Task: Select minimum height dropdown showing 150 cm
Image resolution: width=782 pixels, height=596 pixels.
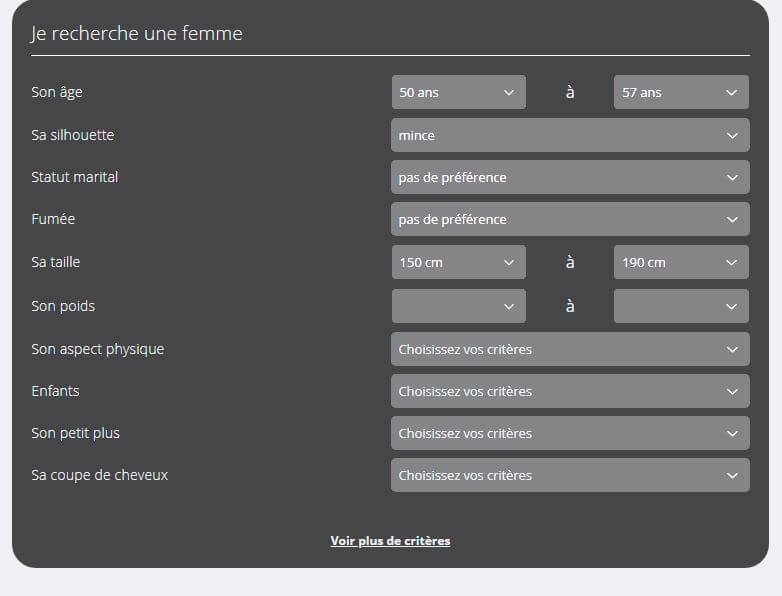Action: pyautogui.click(x=458, y=262)
